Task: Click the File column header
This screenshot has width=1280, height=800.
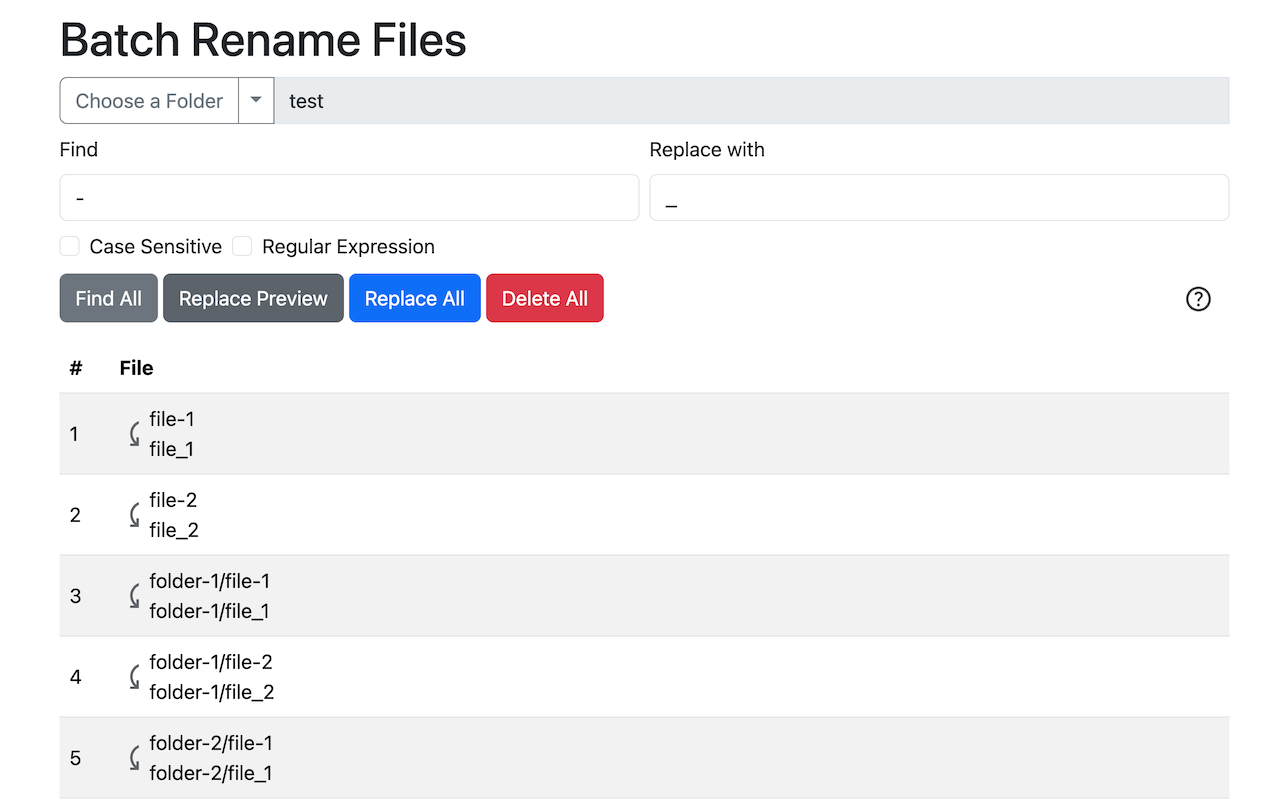Action: (x=136, y=368)
